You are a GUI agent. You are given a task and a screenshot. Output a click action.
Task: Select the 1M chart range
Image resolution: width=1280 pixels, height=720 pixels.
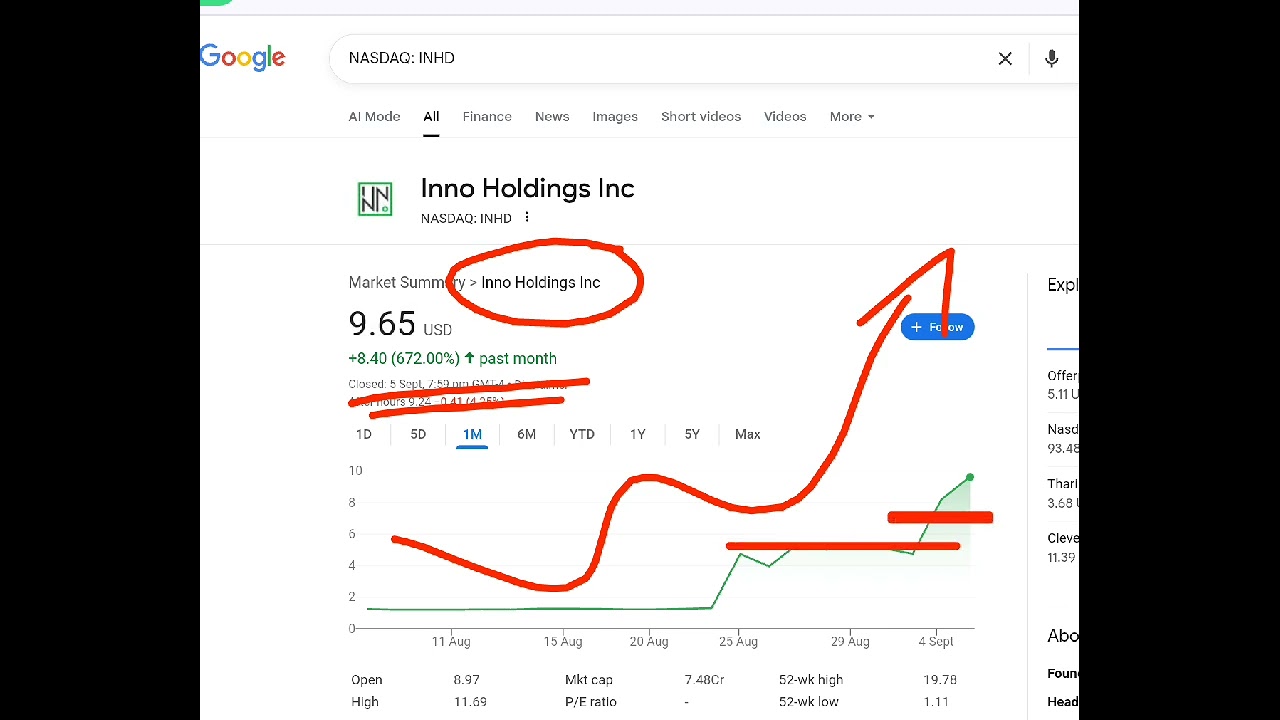(472, 434)
